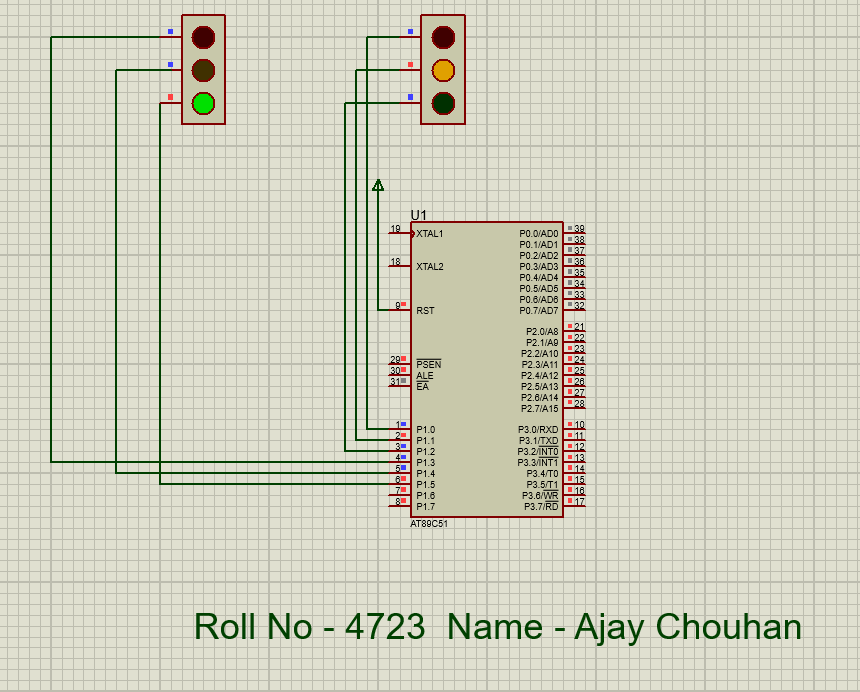
Task: Select the lit amber lamp on right traffic light
Action: point(443,70)
